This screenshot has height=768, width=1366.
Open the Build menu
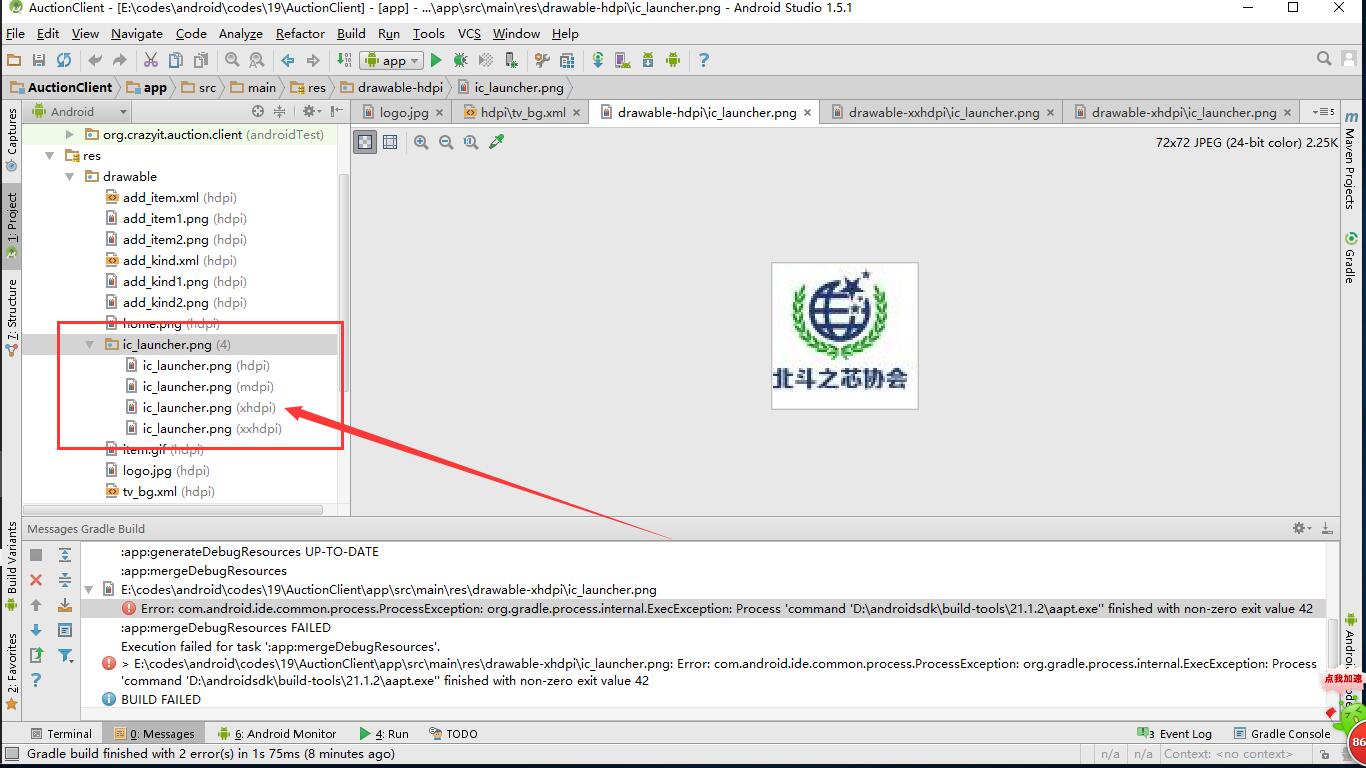click(x=351, y=33)
